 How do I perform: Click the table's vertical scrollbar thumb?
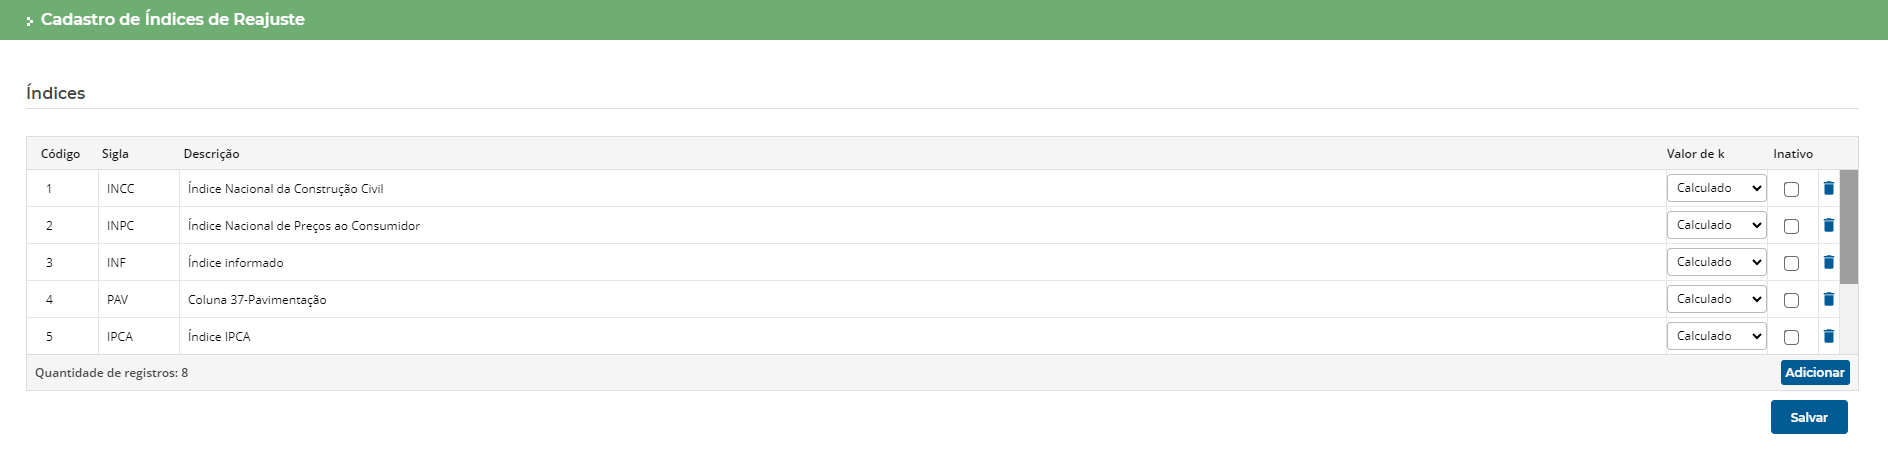pos(1849,227)
